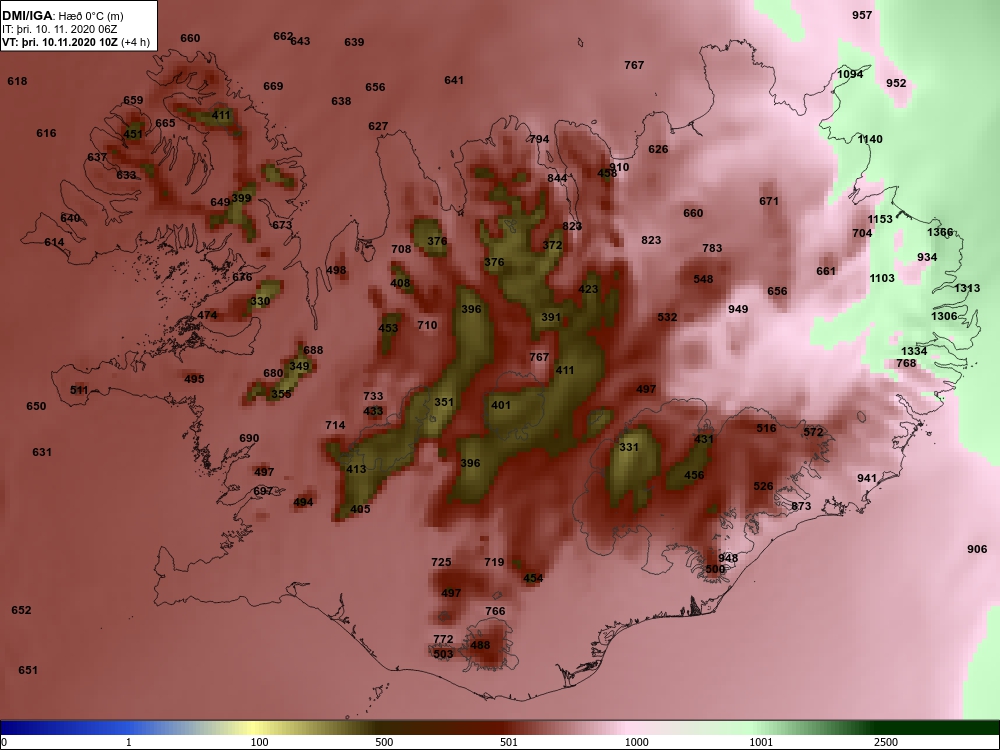Click the 1153 height value
The image size is (1000, 750).
tap(880, 219)
